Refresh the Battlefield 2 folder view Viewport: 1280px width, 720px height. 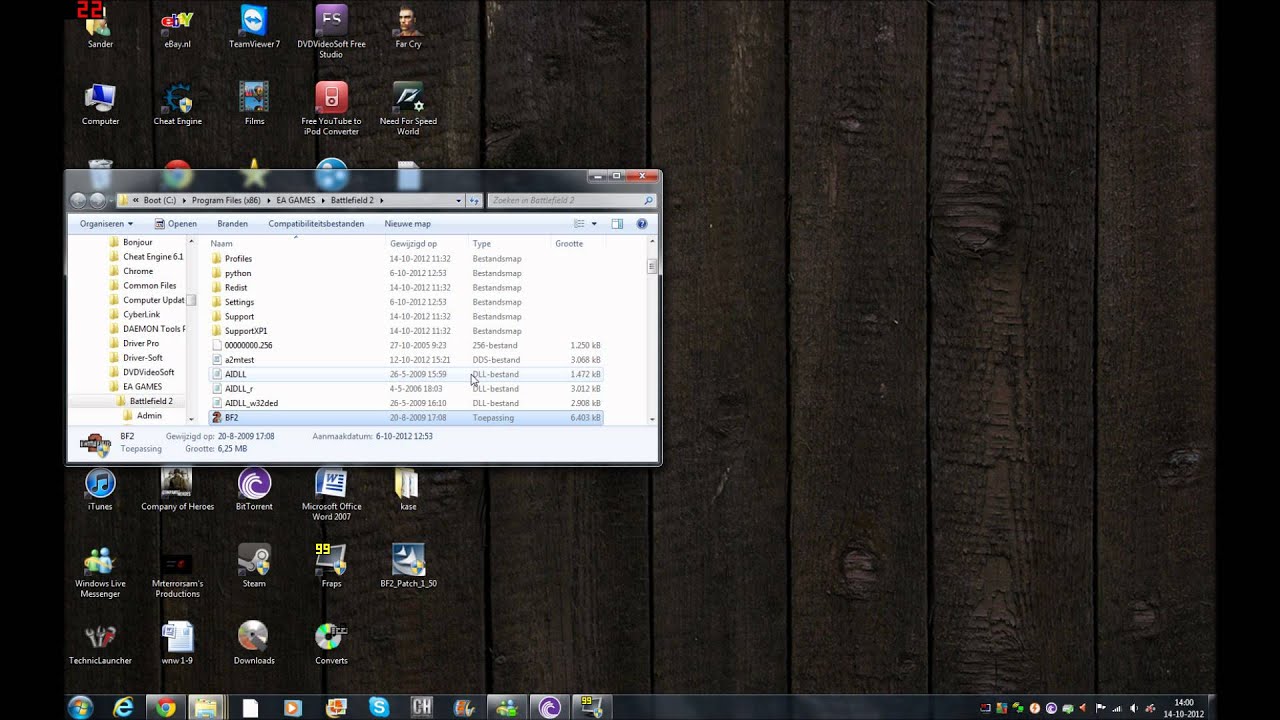475,200
